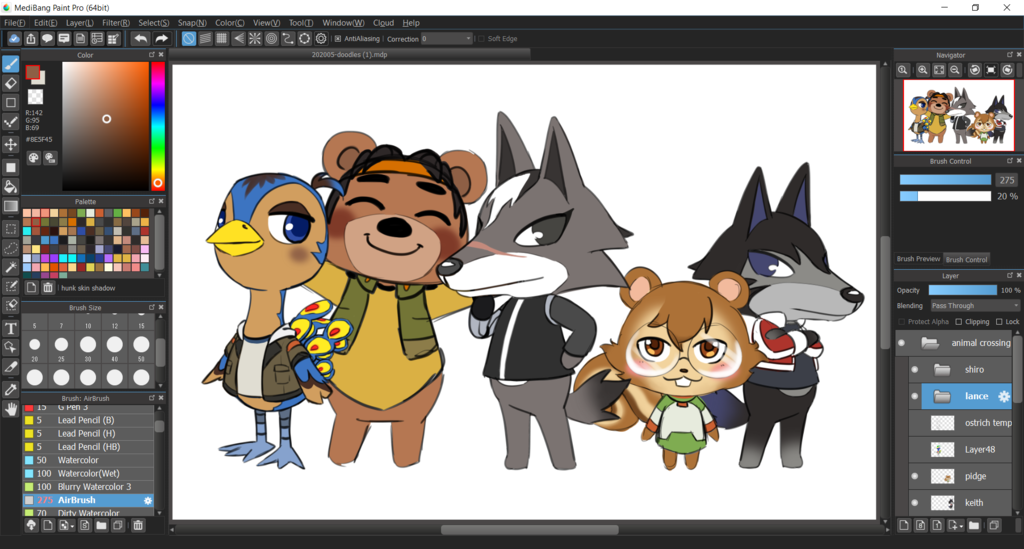The image size is (1024, 549).
Task: Enable the parallel lines snap
Action: (x=205, y=39)
